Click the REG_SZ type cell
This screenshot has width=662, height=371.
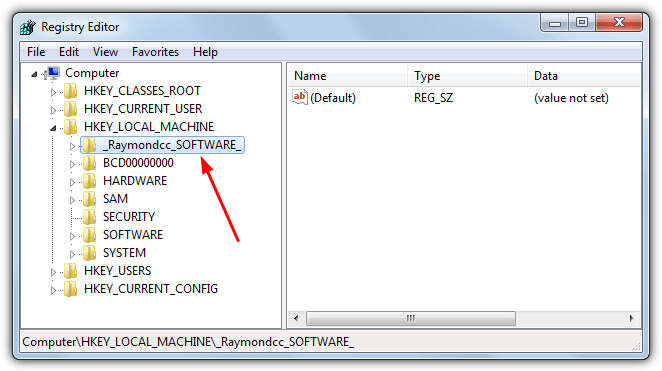point(433,98)
